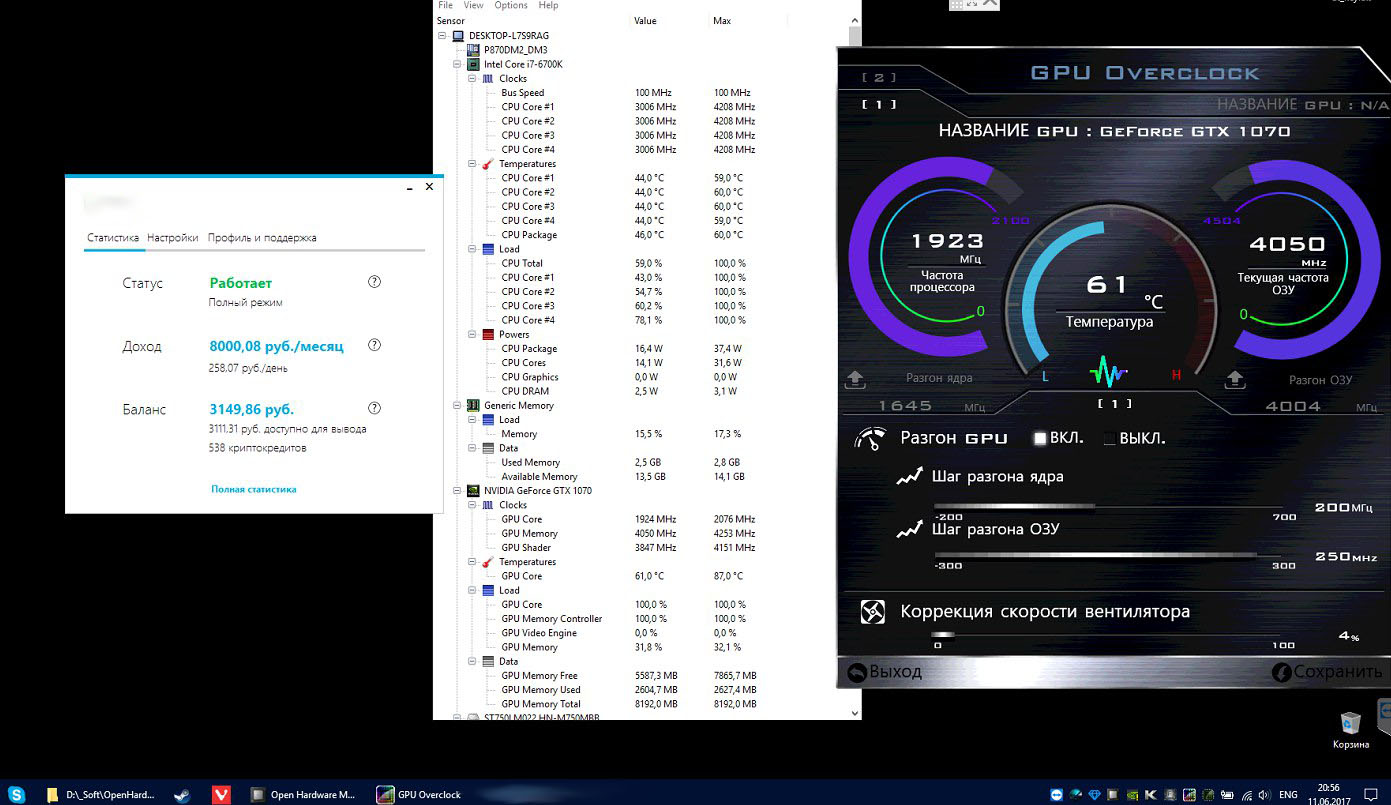1391x805 pixels.
Task: Click the fan speed correction icon
Action: click(873, 612)
